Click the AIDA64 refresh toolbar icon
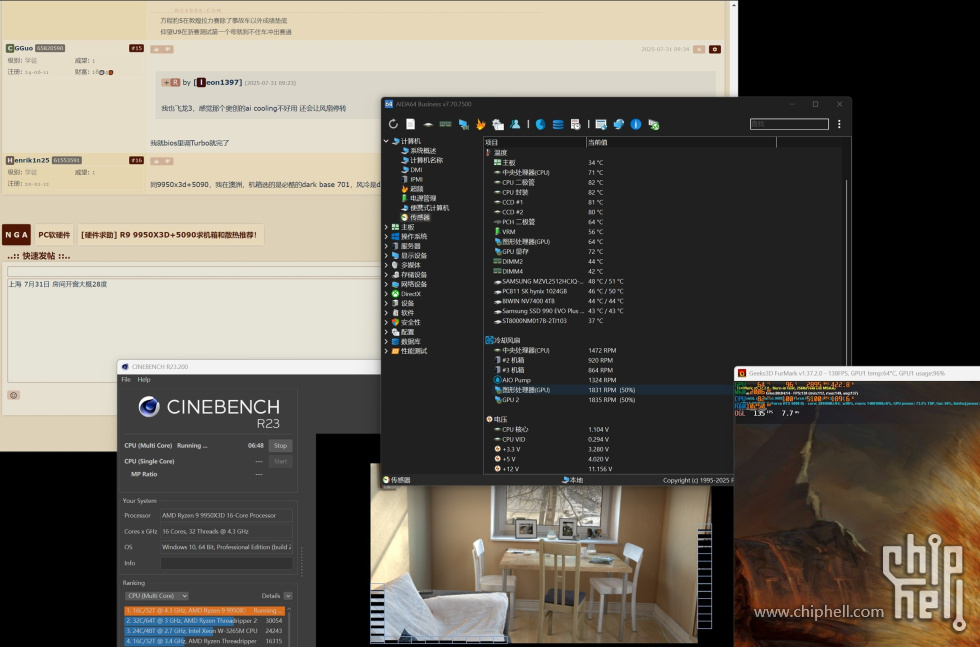980x647 pixels. click(x=393, y=124)
